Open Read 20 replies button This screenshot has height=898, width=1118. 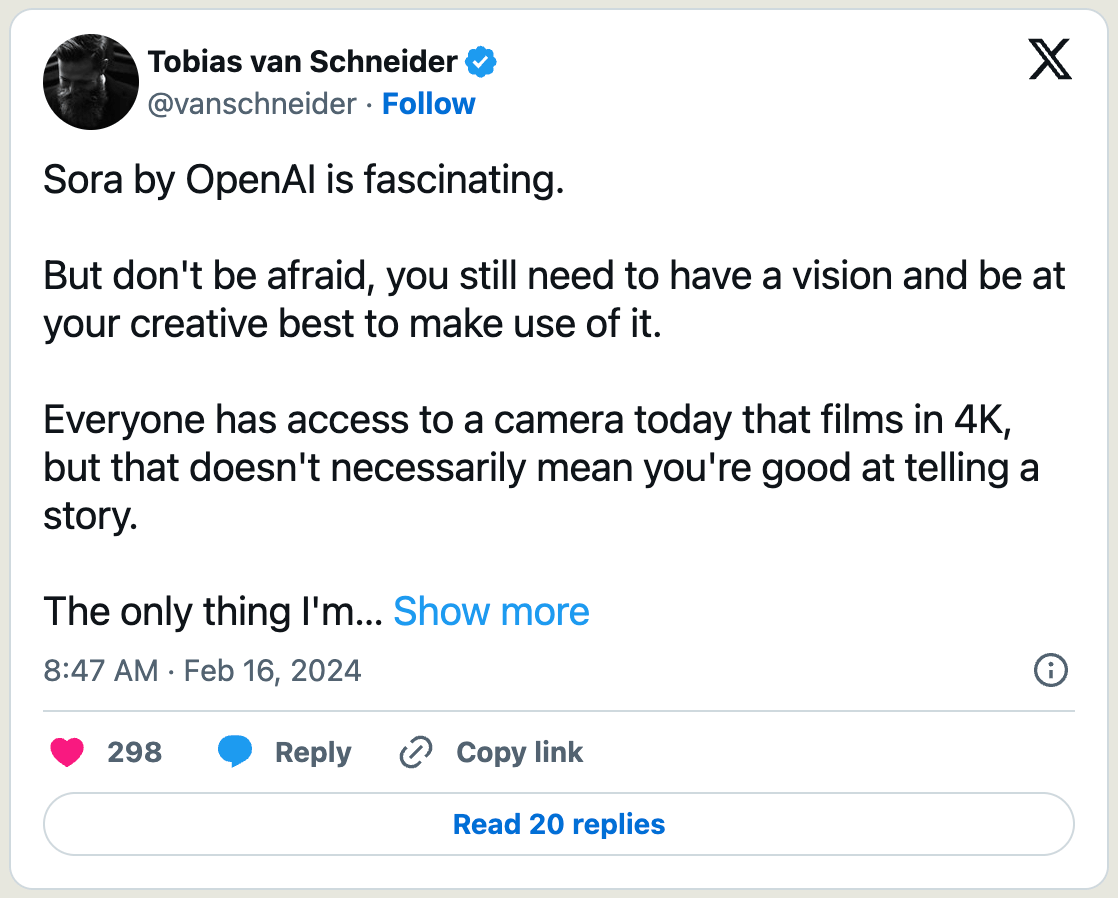tap(559, 824)
